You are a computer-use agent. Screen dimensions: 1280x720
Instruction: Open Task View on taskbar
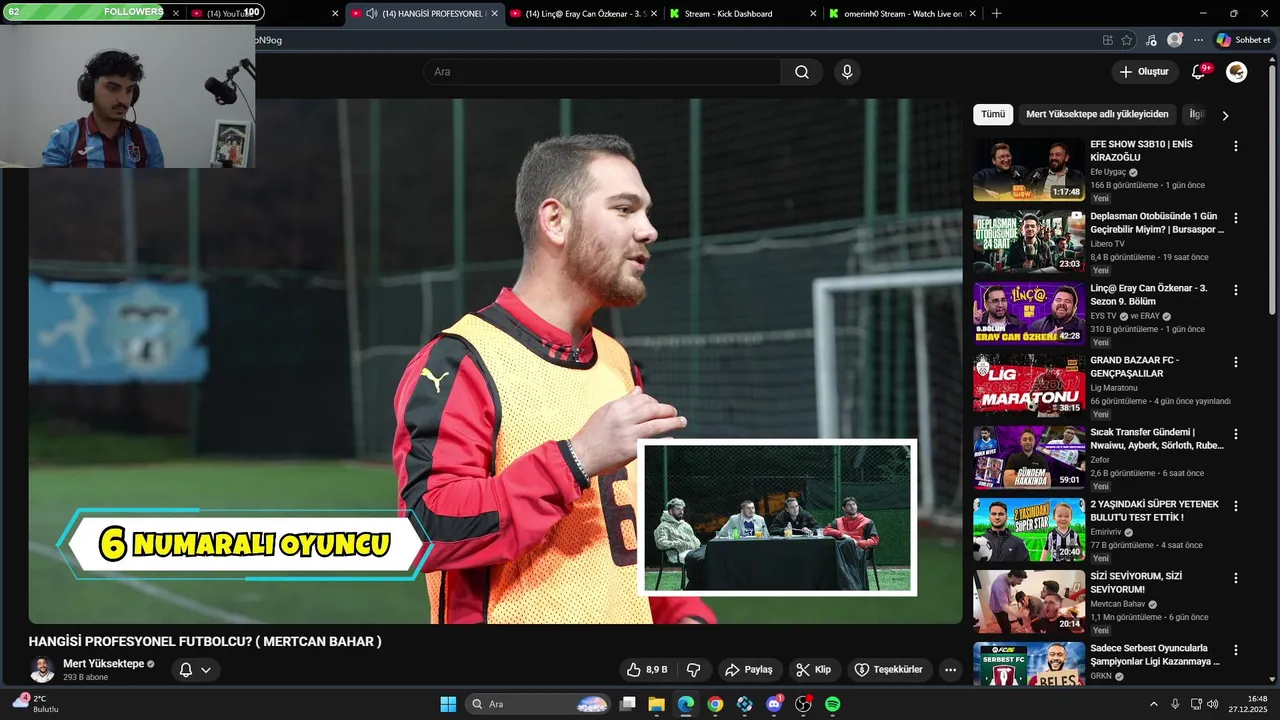coord(627,704)
